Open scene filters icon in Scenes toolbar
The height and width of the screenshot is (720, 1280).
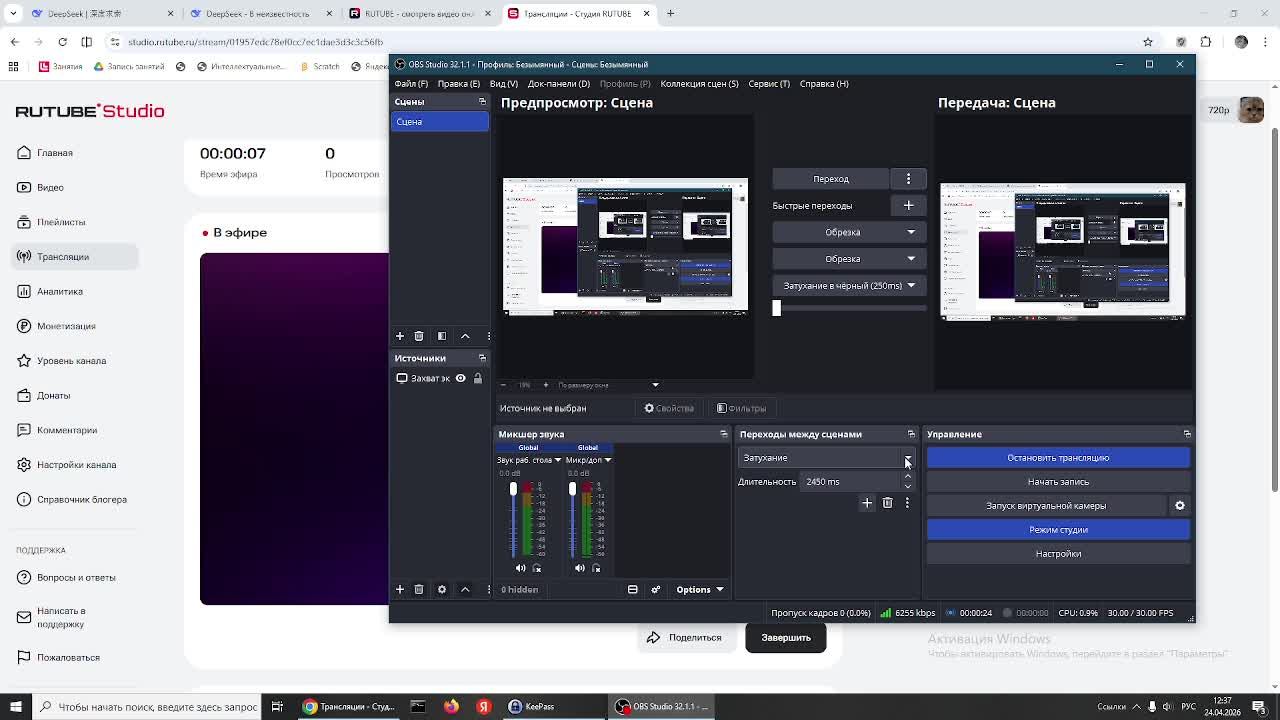(x=442, y=336)
